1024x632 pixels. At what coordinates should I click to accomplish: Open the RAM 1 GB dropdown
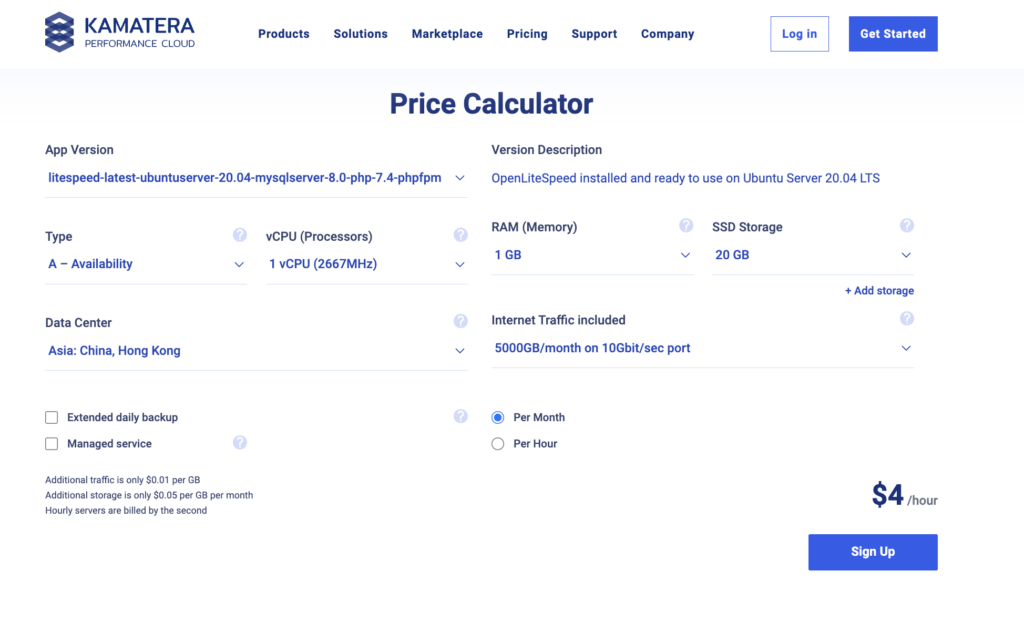pyautogui.click(x=591, y=255)
